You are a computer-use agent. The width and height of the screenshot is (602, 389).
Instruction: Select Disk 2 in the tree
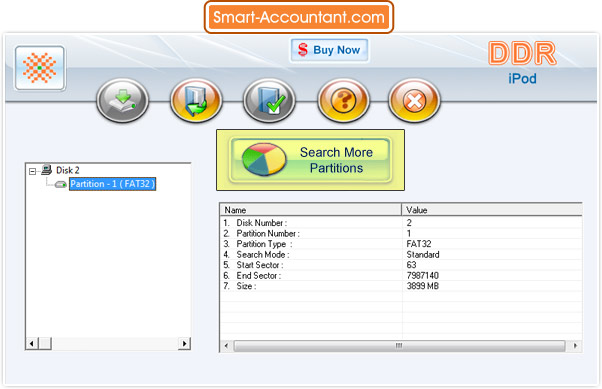(x=68, y=170)
